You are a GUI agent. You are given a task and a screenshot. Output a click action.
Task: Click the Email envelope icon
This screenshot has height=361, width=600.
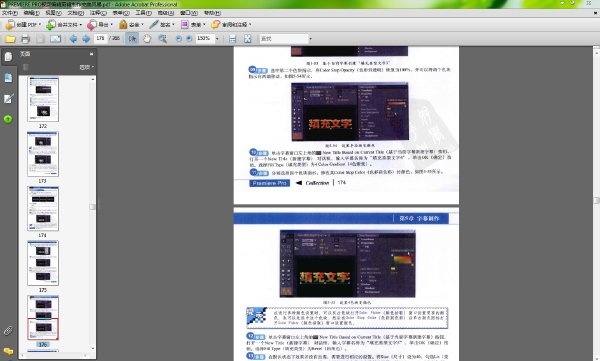point(55,39)
